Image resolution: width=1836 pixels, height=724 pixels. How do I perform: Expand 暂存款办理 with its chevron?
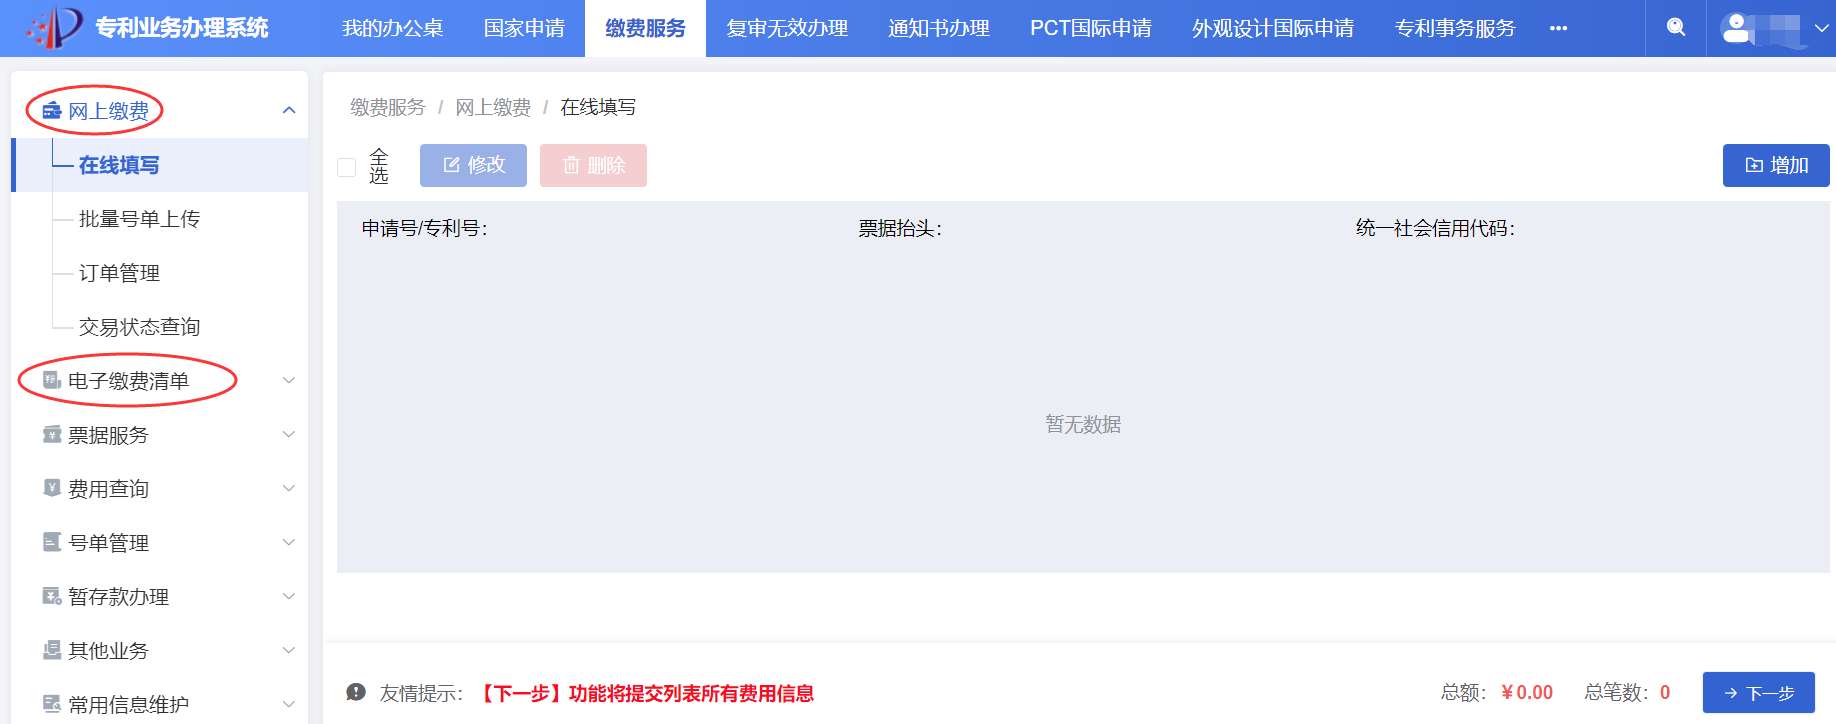point(289,596)
